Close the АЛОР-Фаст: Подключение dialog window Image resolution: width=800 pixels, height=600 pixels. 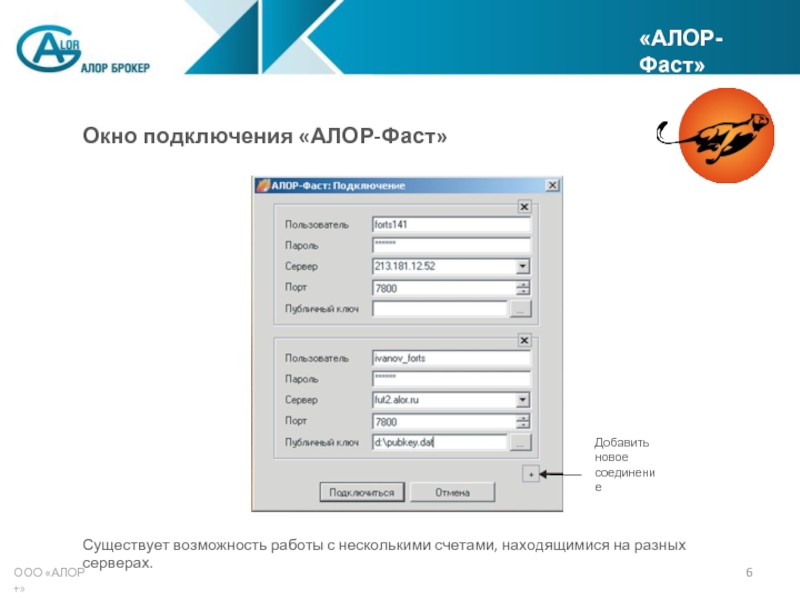pyautogui.click(x=553, y=185)
